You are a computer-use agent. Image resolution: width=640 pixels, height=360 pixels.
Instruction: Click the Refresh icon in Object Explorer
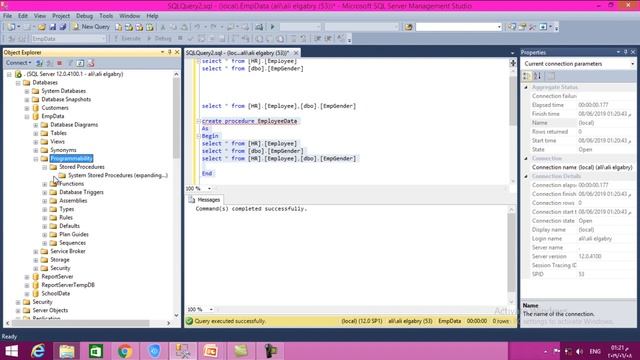80,63
